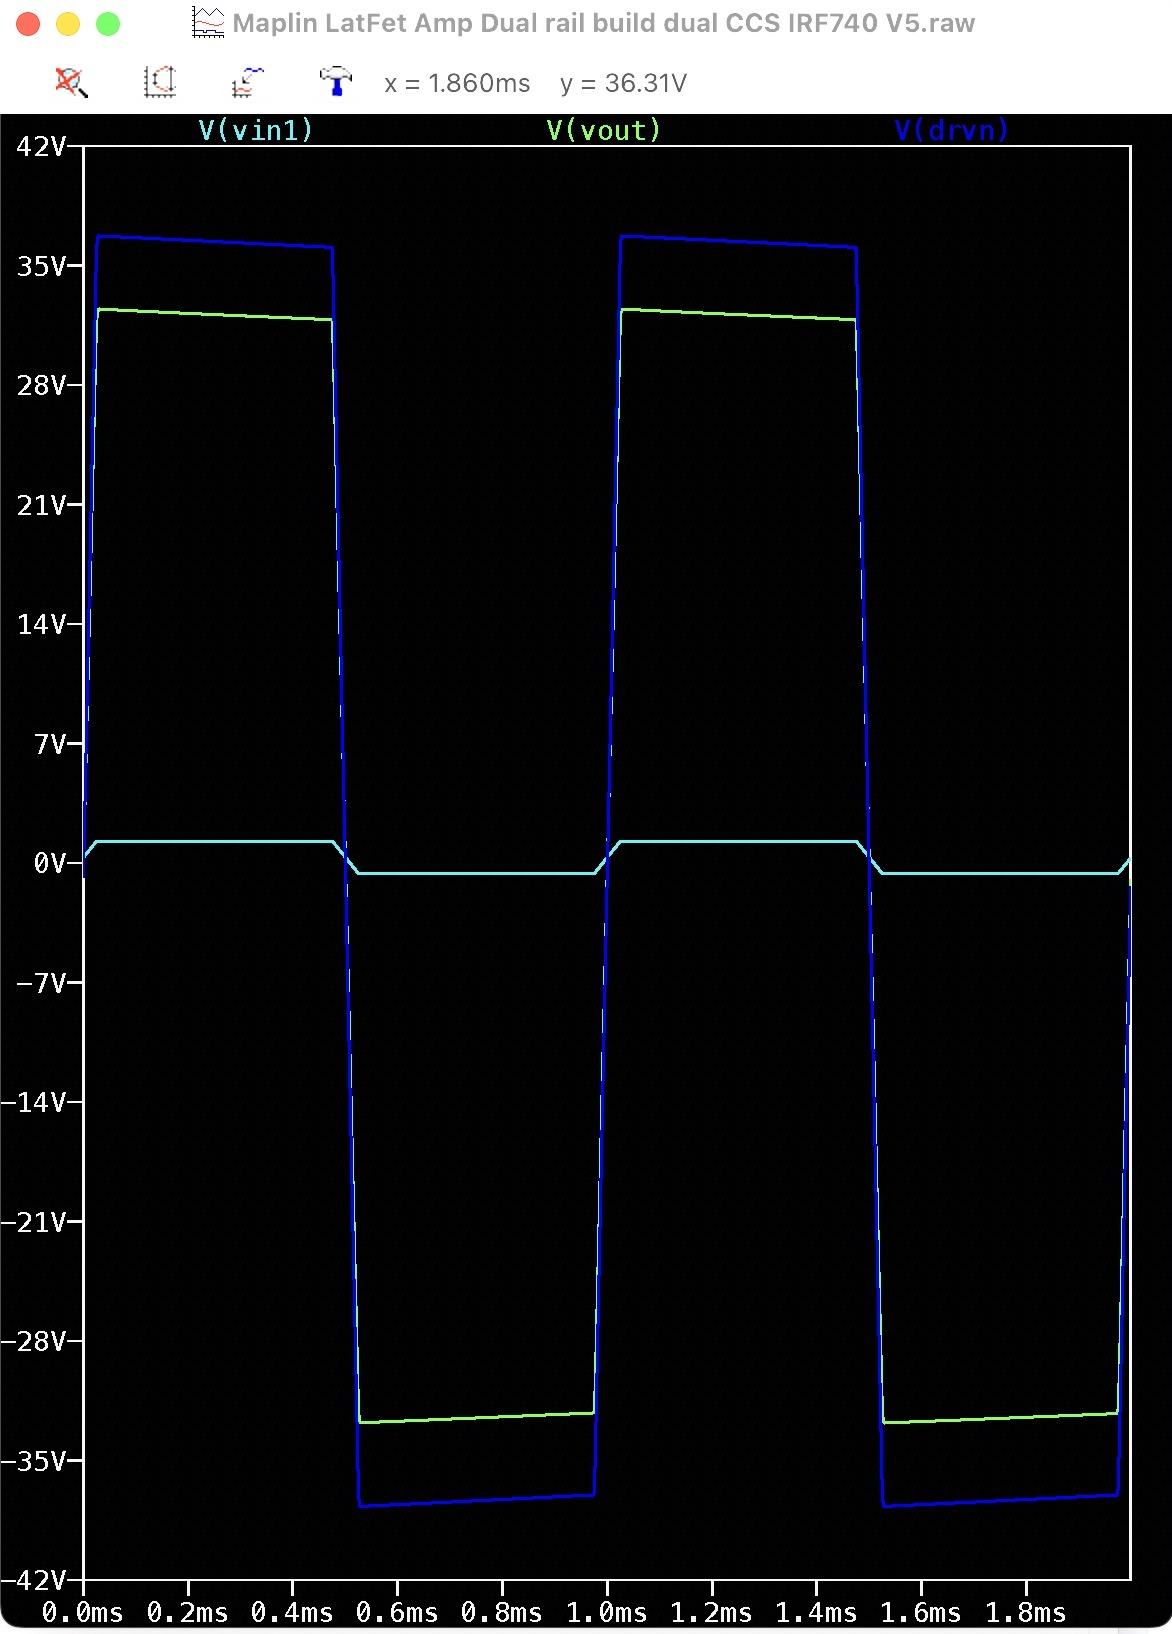This screenshot has height=1634, width=1172.
Task: Select the V(vout) trace label
Action: coord(604,130)
